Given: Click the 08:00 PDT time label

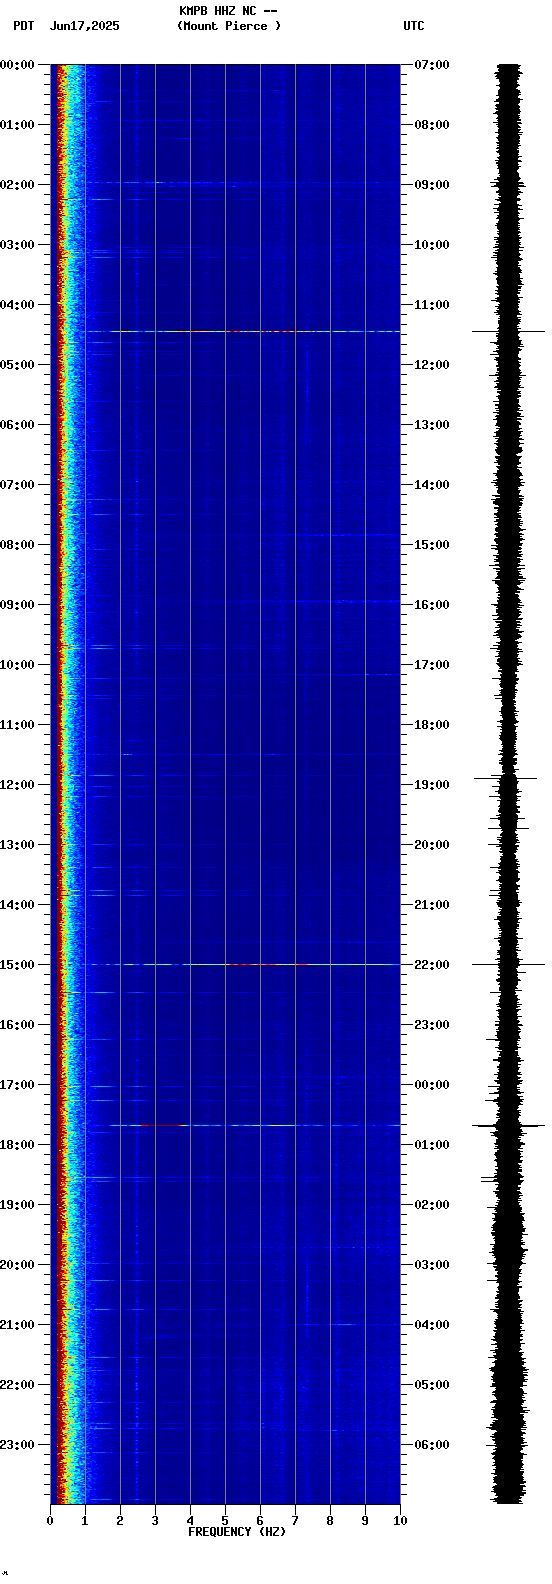Looking at the screenshot, I should click(x=17, y=545).
